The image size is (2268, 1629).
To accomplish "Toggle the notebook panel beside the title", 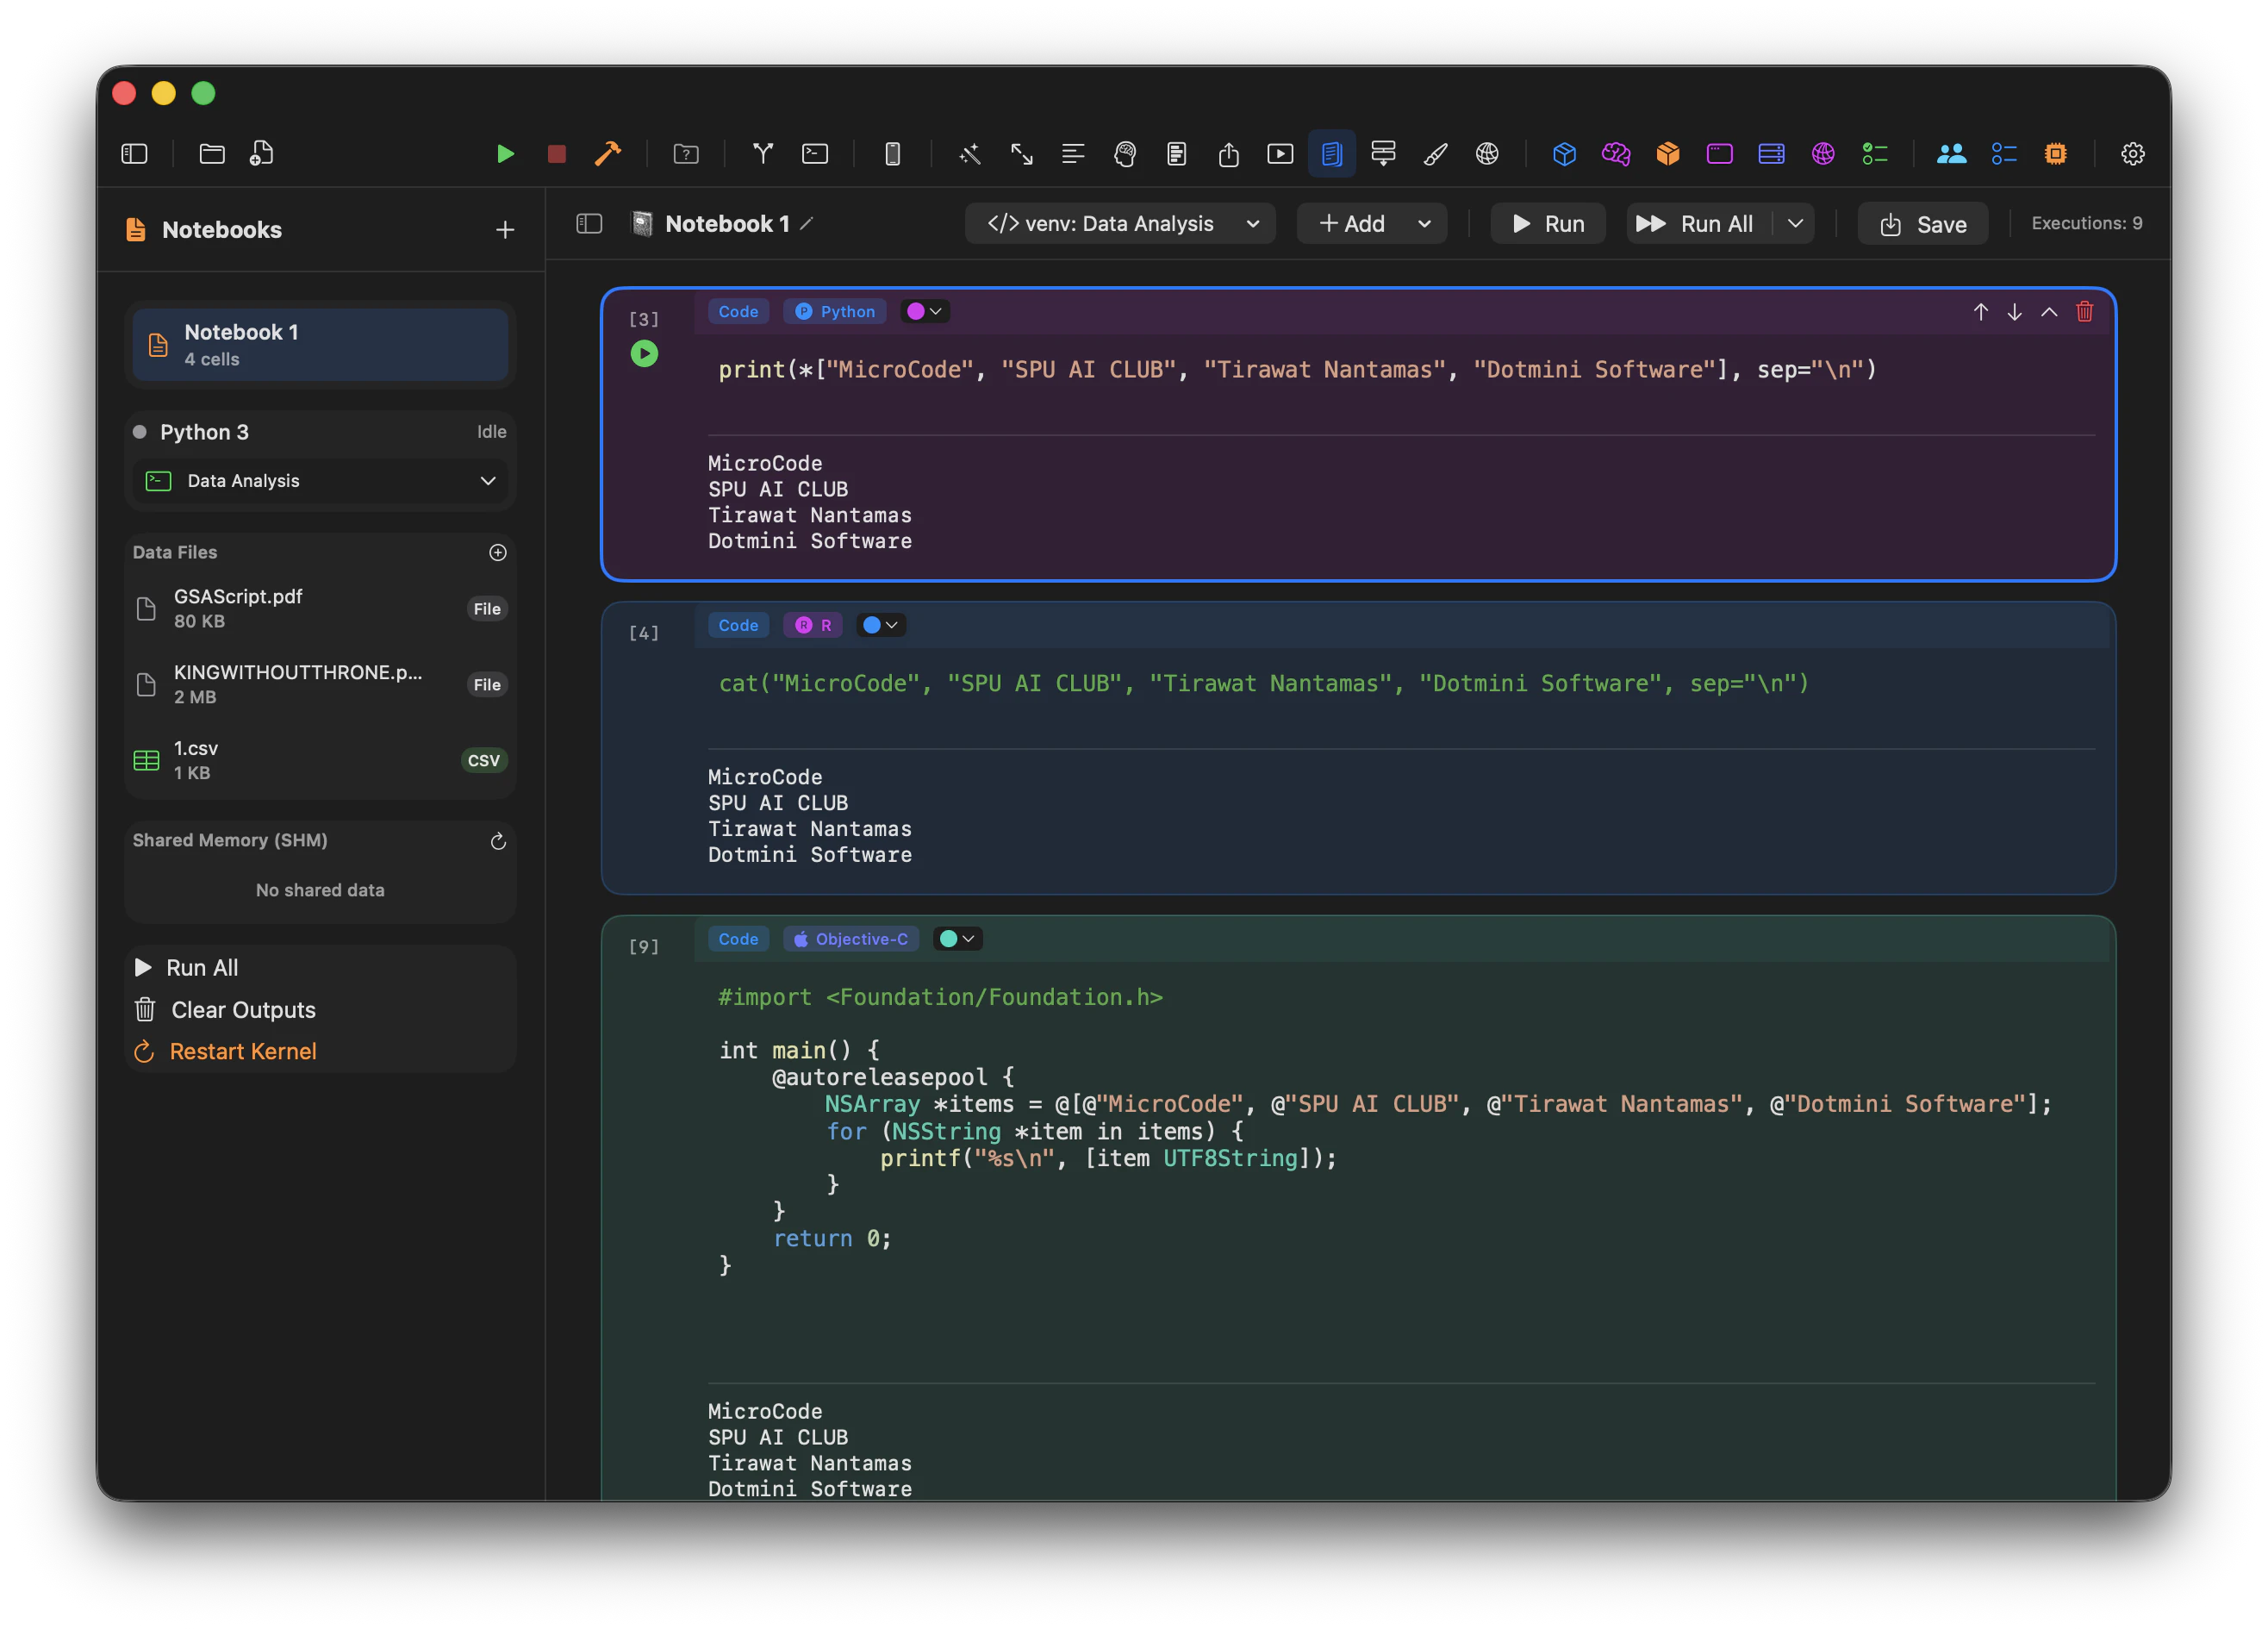I will [589, 223].
